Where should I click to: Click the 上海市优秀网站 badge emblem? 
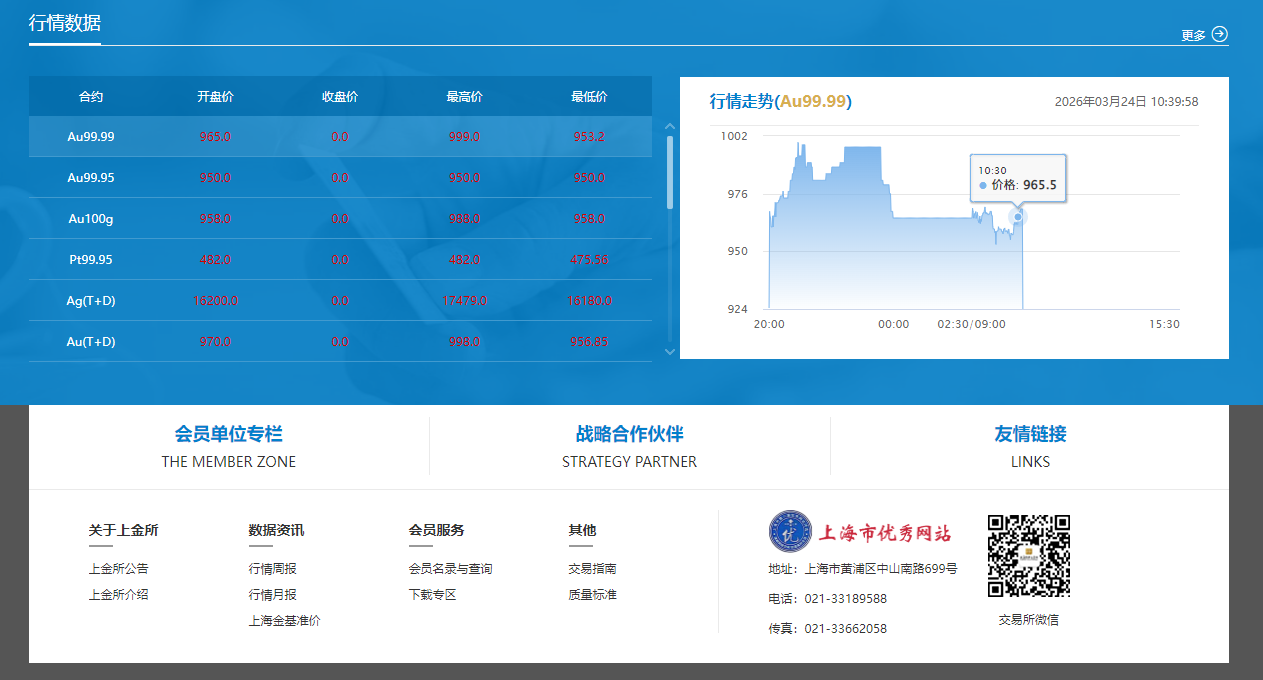pyautogui.click(x=790, y=532)
